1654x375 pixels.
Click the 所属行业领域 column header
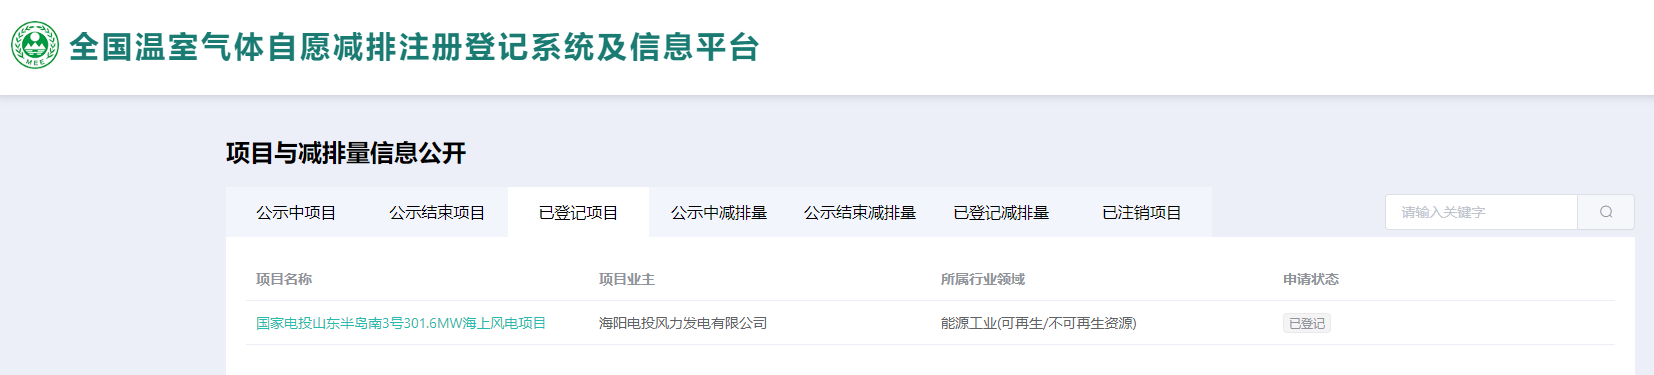[x=983, y=279]
